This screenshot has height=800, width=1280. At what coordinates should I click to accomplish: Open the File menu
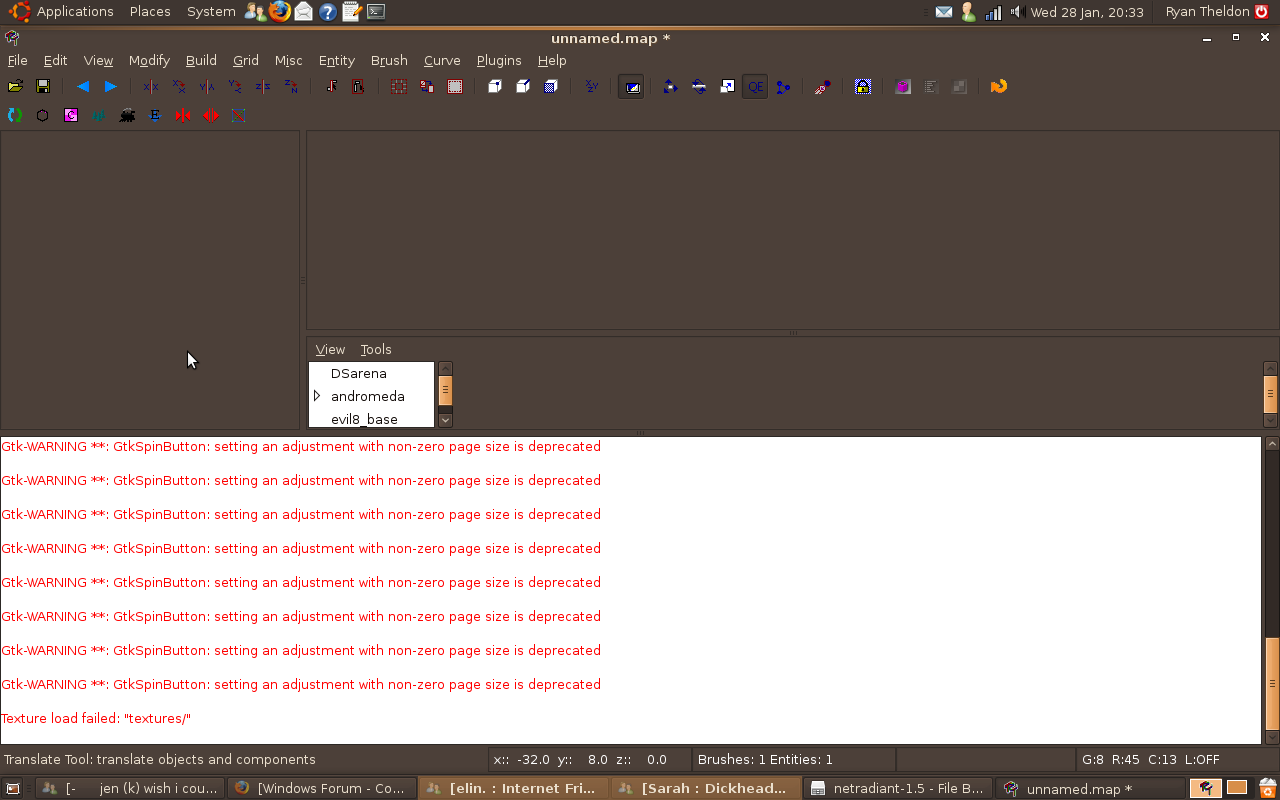tap(17, 61)
